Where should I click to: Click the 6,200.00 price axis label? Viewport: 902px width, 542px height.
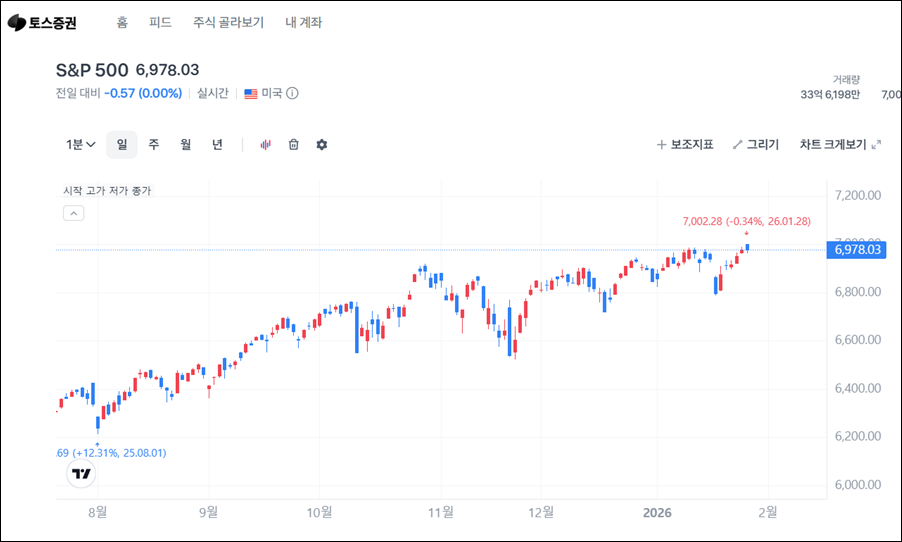(858, 436)
